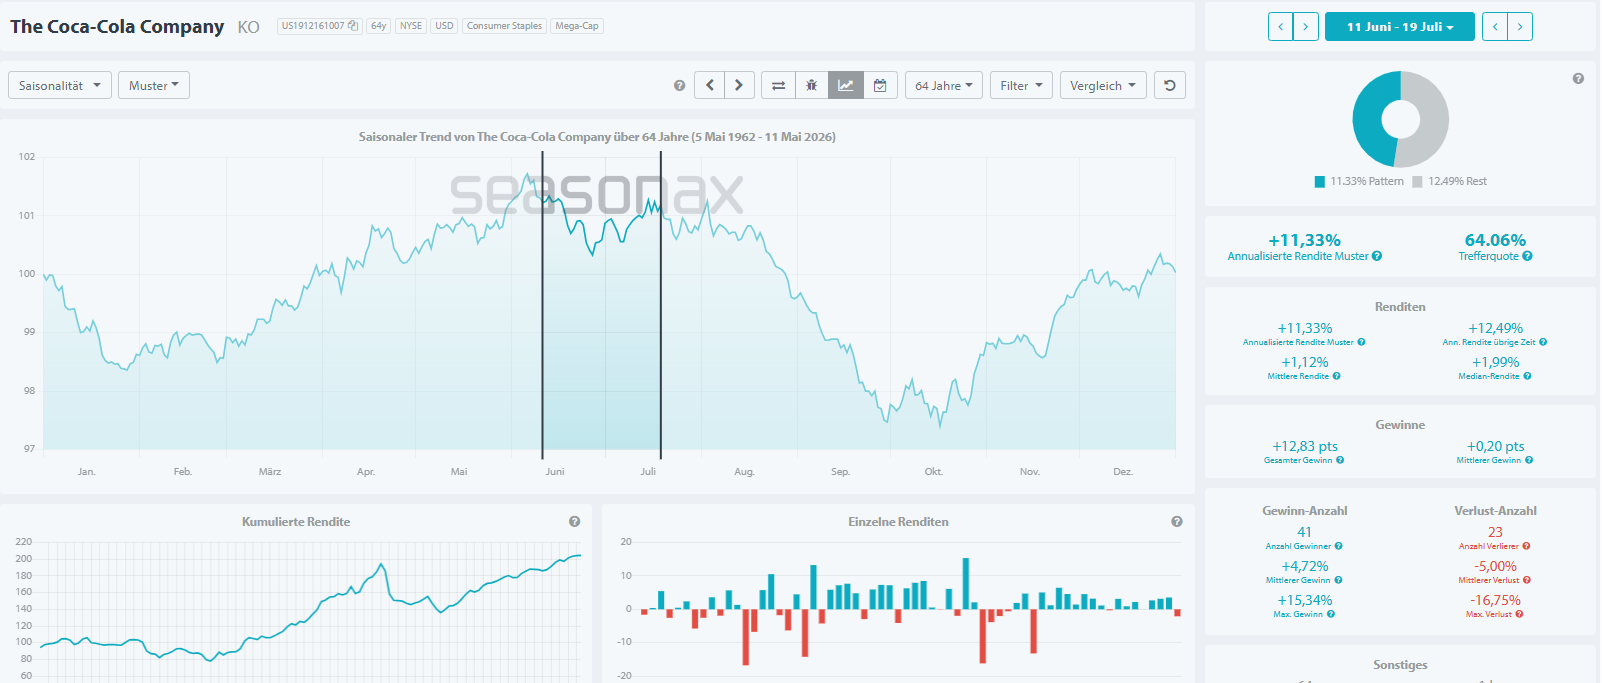Viewport: 1602px width, 683px height.
Task: Click help icon beside Max. Gewinn
Action: 1330,614
